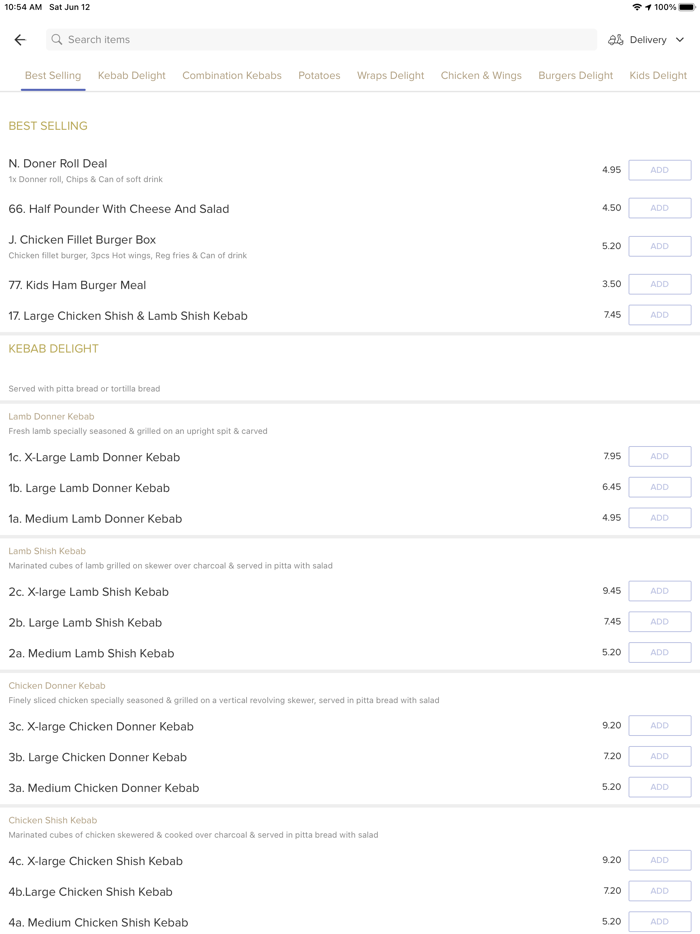Add Medium Lamb Shish Kebab

659,652
